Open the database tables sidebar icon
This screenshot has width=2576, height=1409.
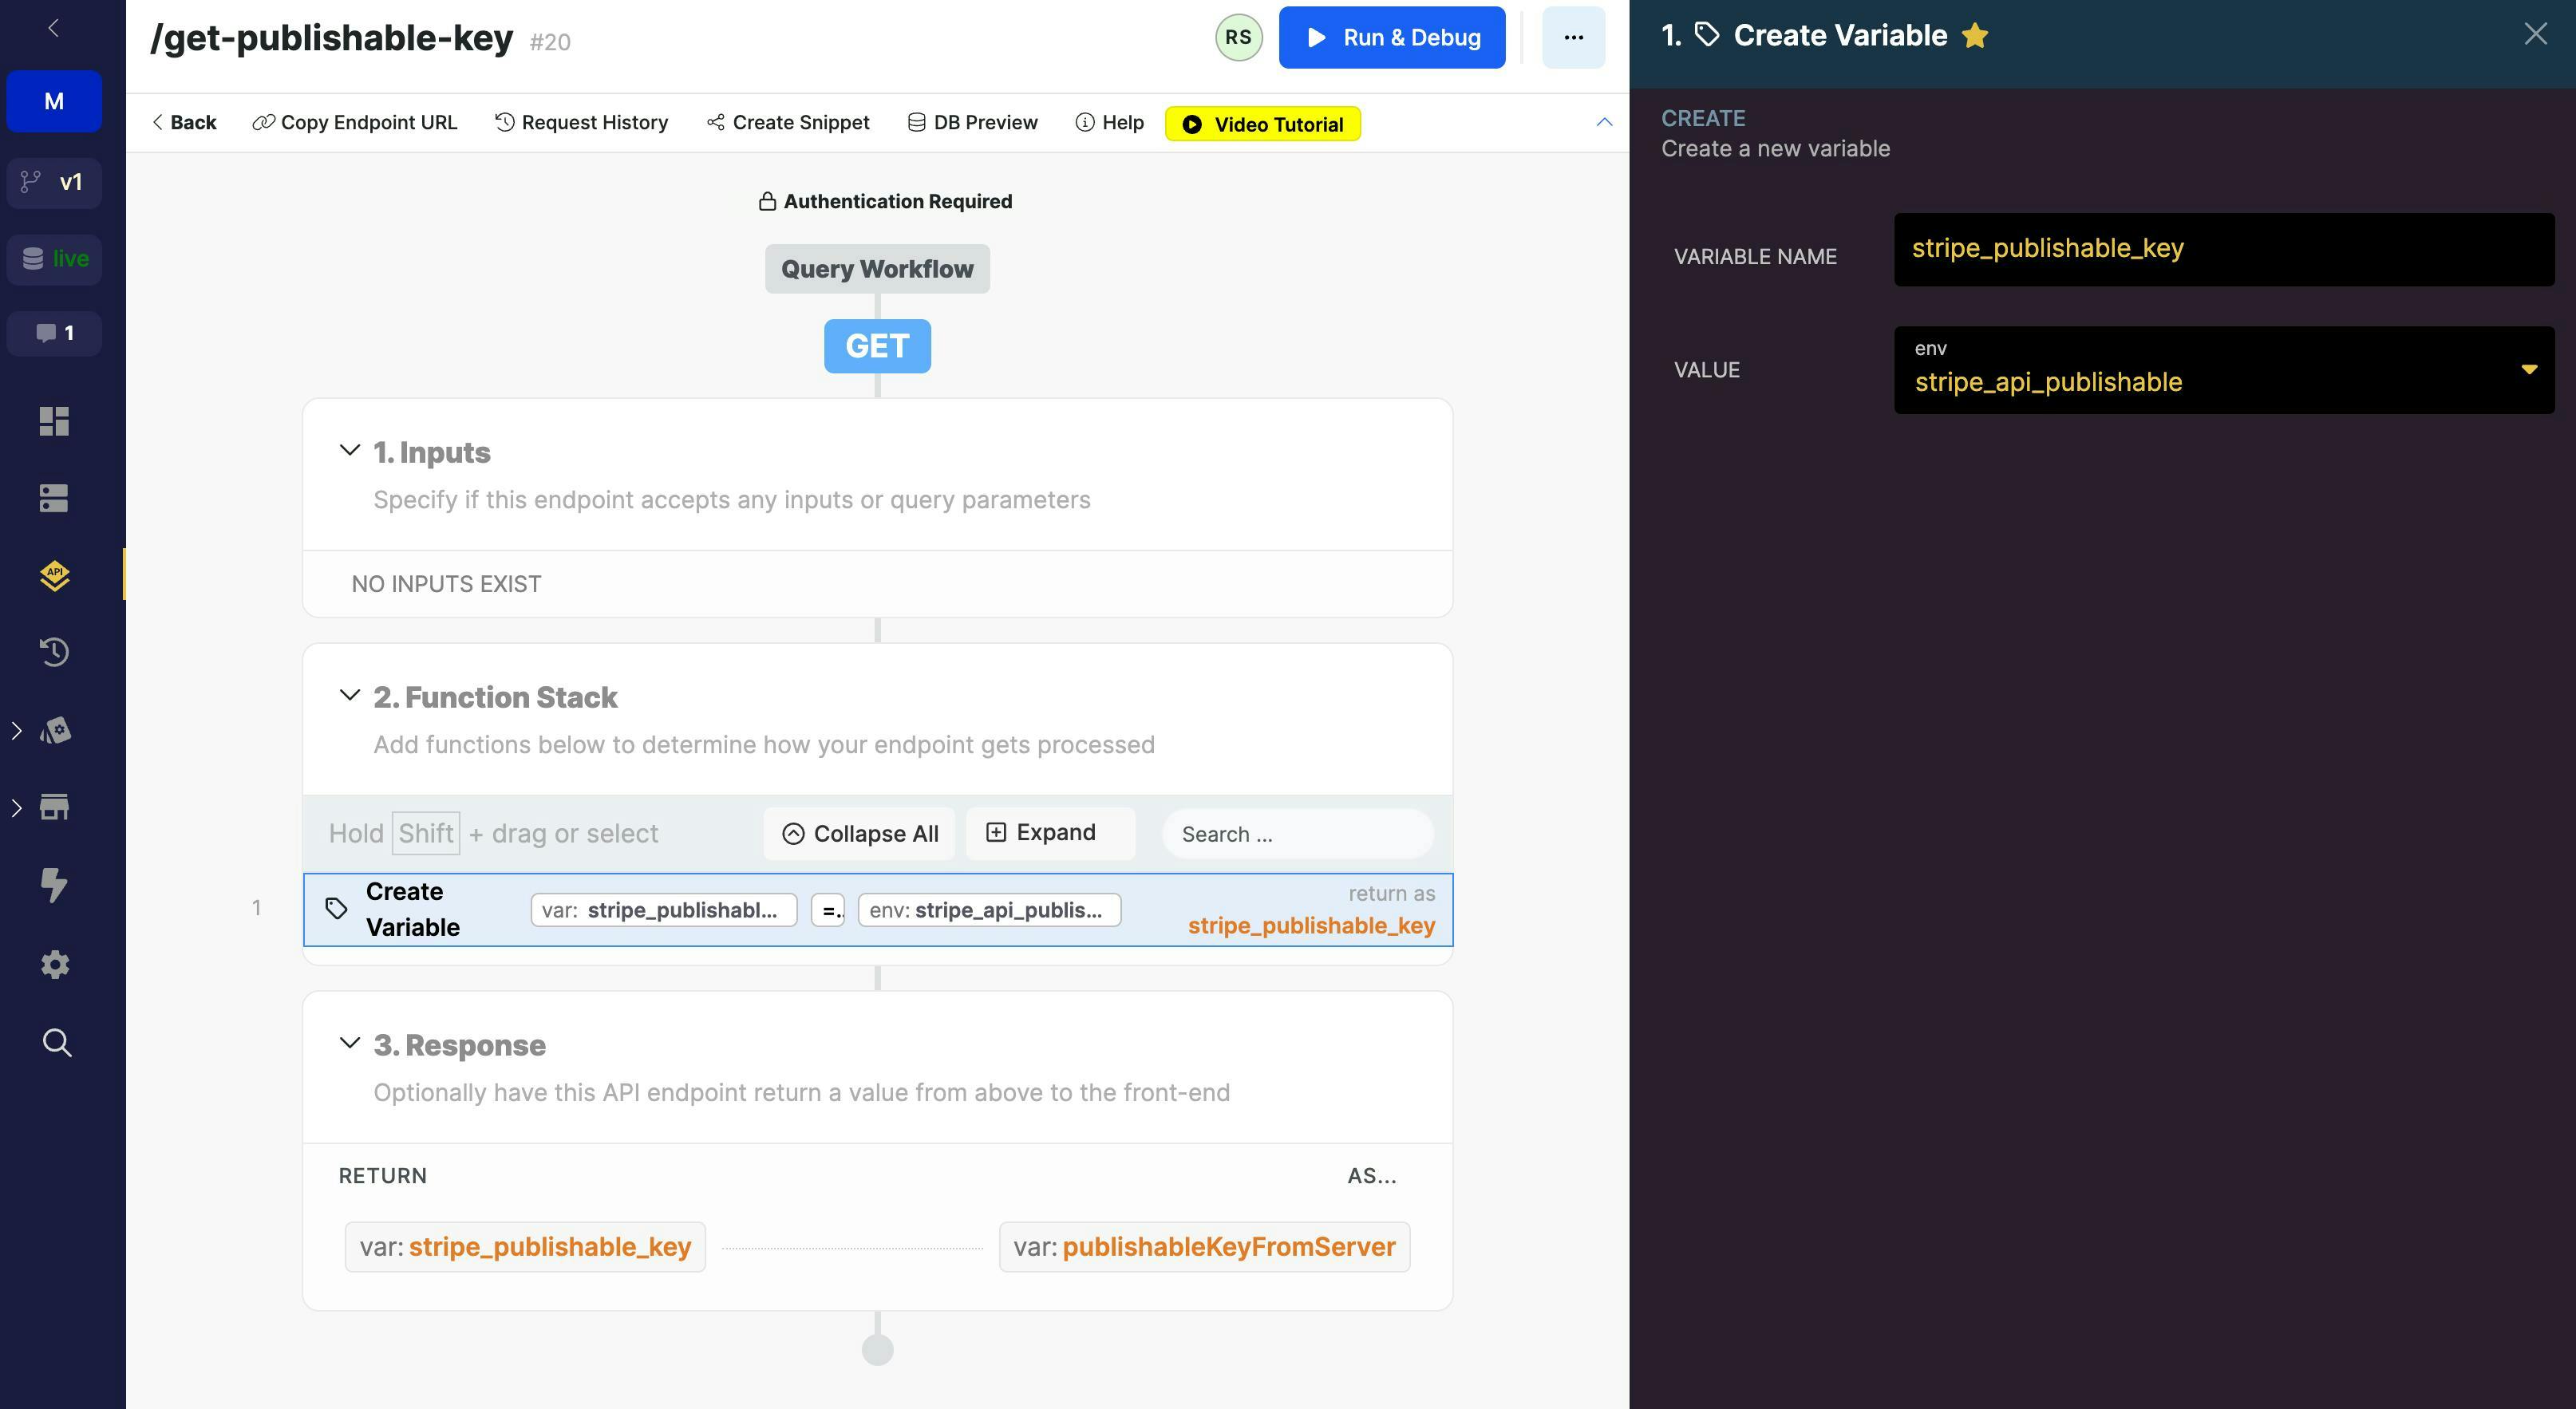(x=54, y=498)
